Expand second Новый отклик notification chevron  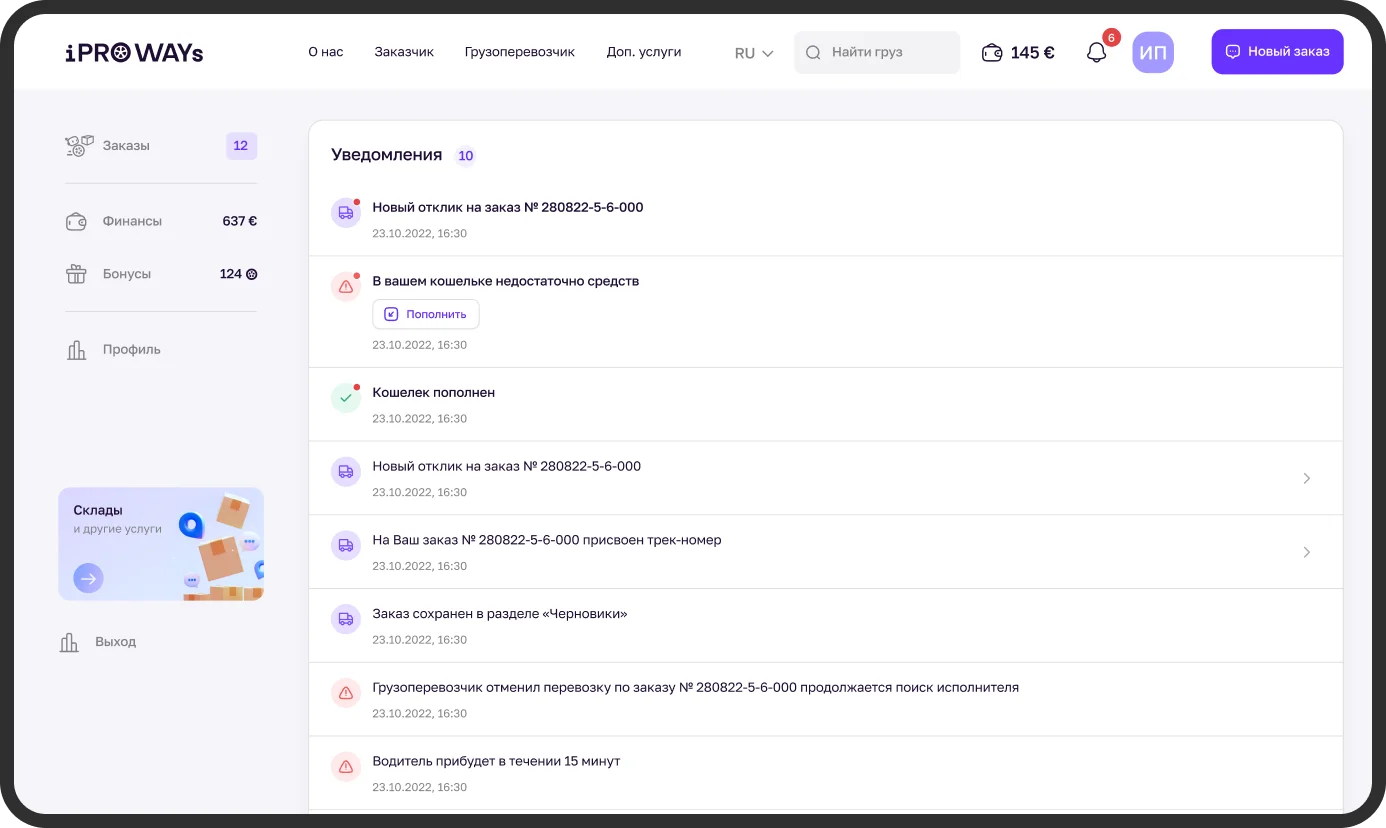click(x=1306, y=478)
